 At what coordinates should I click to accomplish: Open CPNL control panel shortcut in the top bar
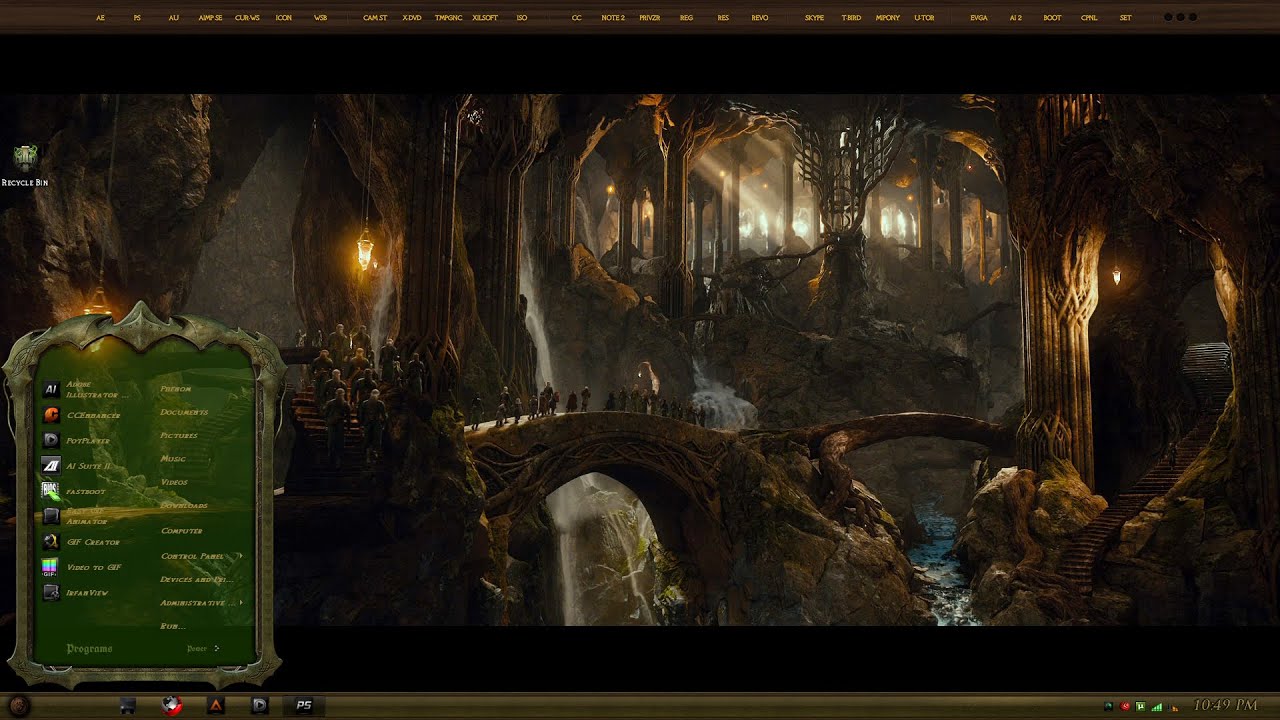[x=1089, y=18]
